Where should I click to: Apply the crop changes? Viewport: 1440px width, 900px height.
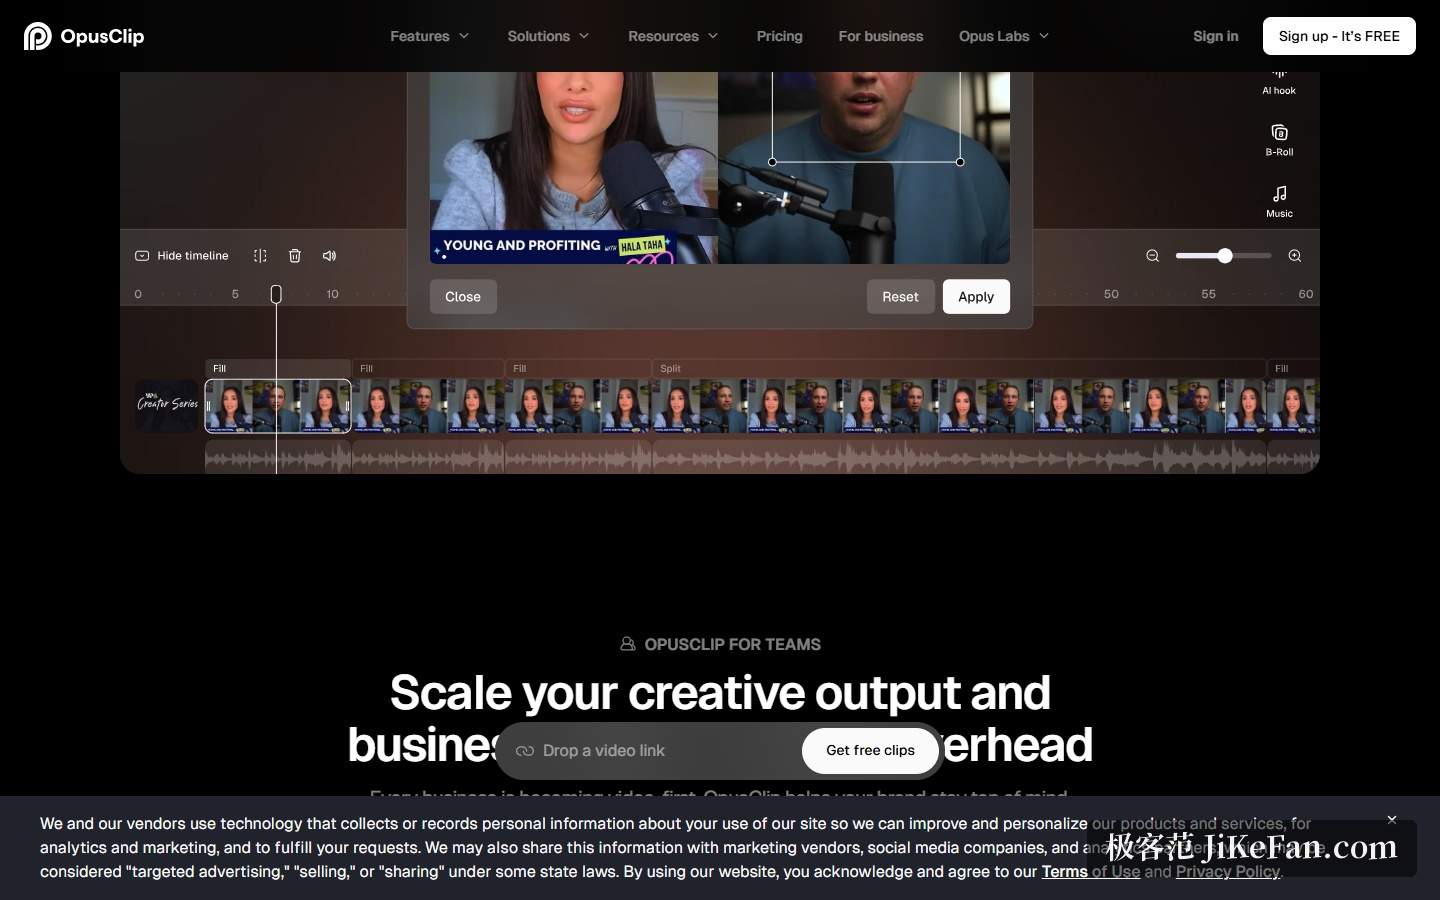pos(976,297)
